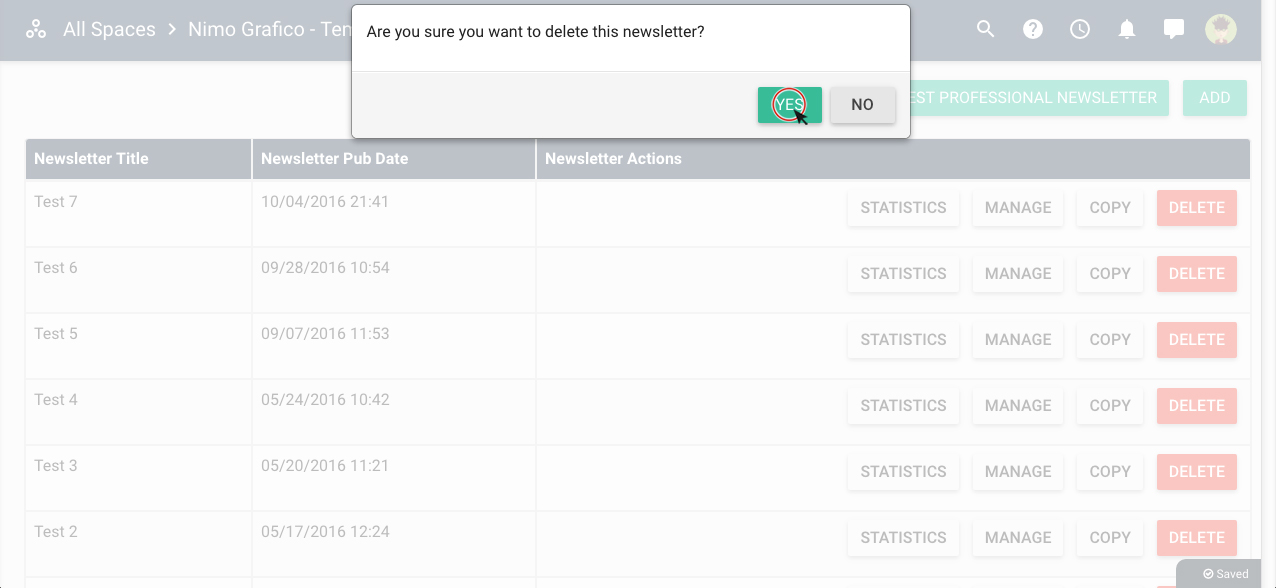Sort by the Newsletter Pub Date column header

tap(335, 158)
